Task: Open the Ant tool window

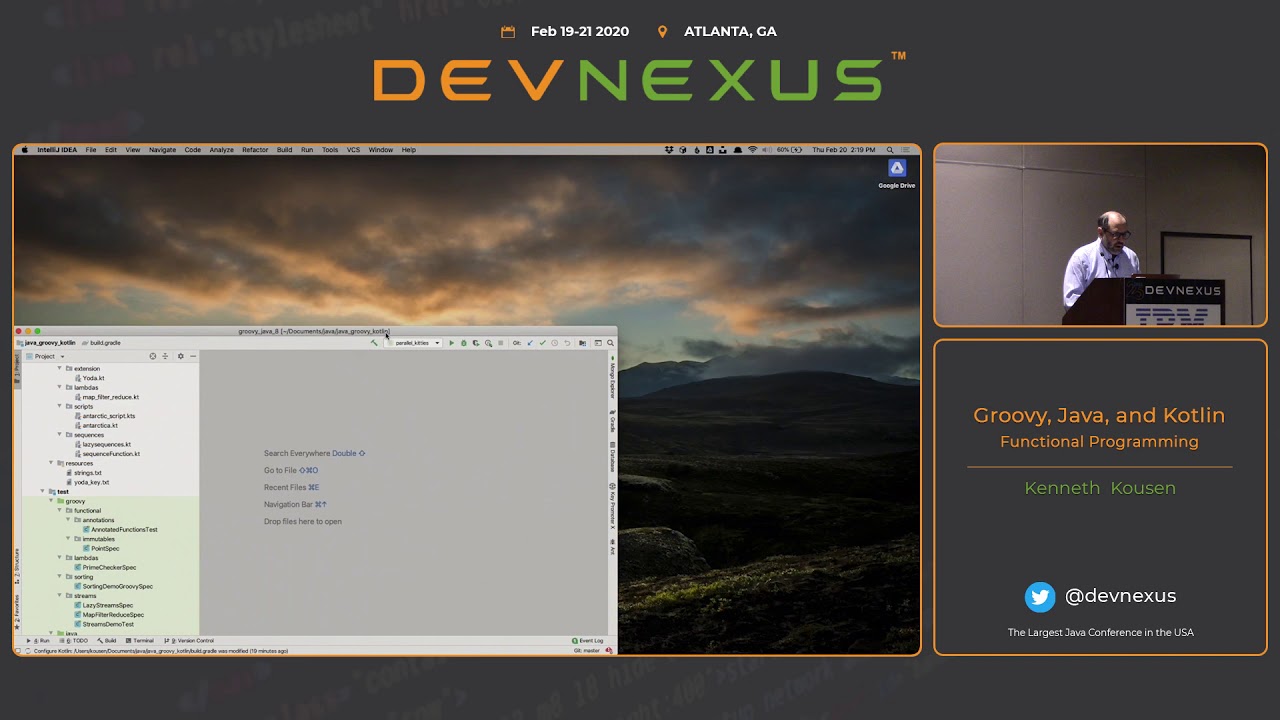Action: point(613,549)
